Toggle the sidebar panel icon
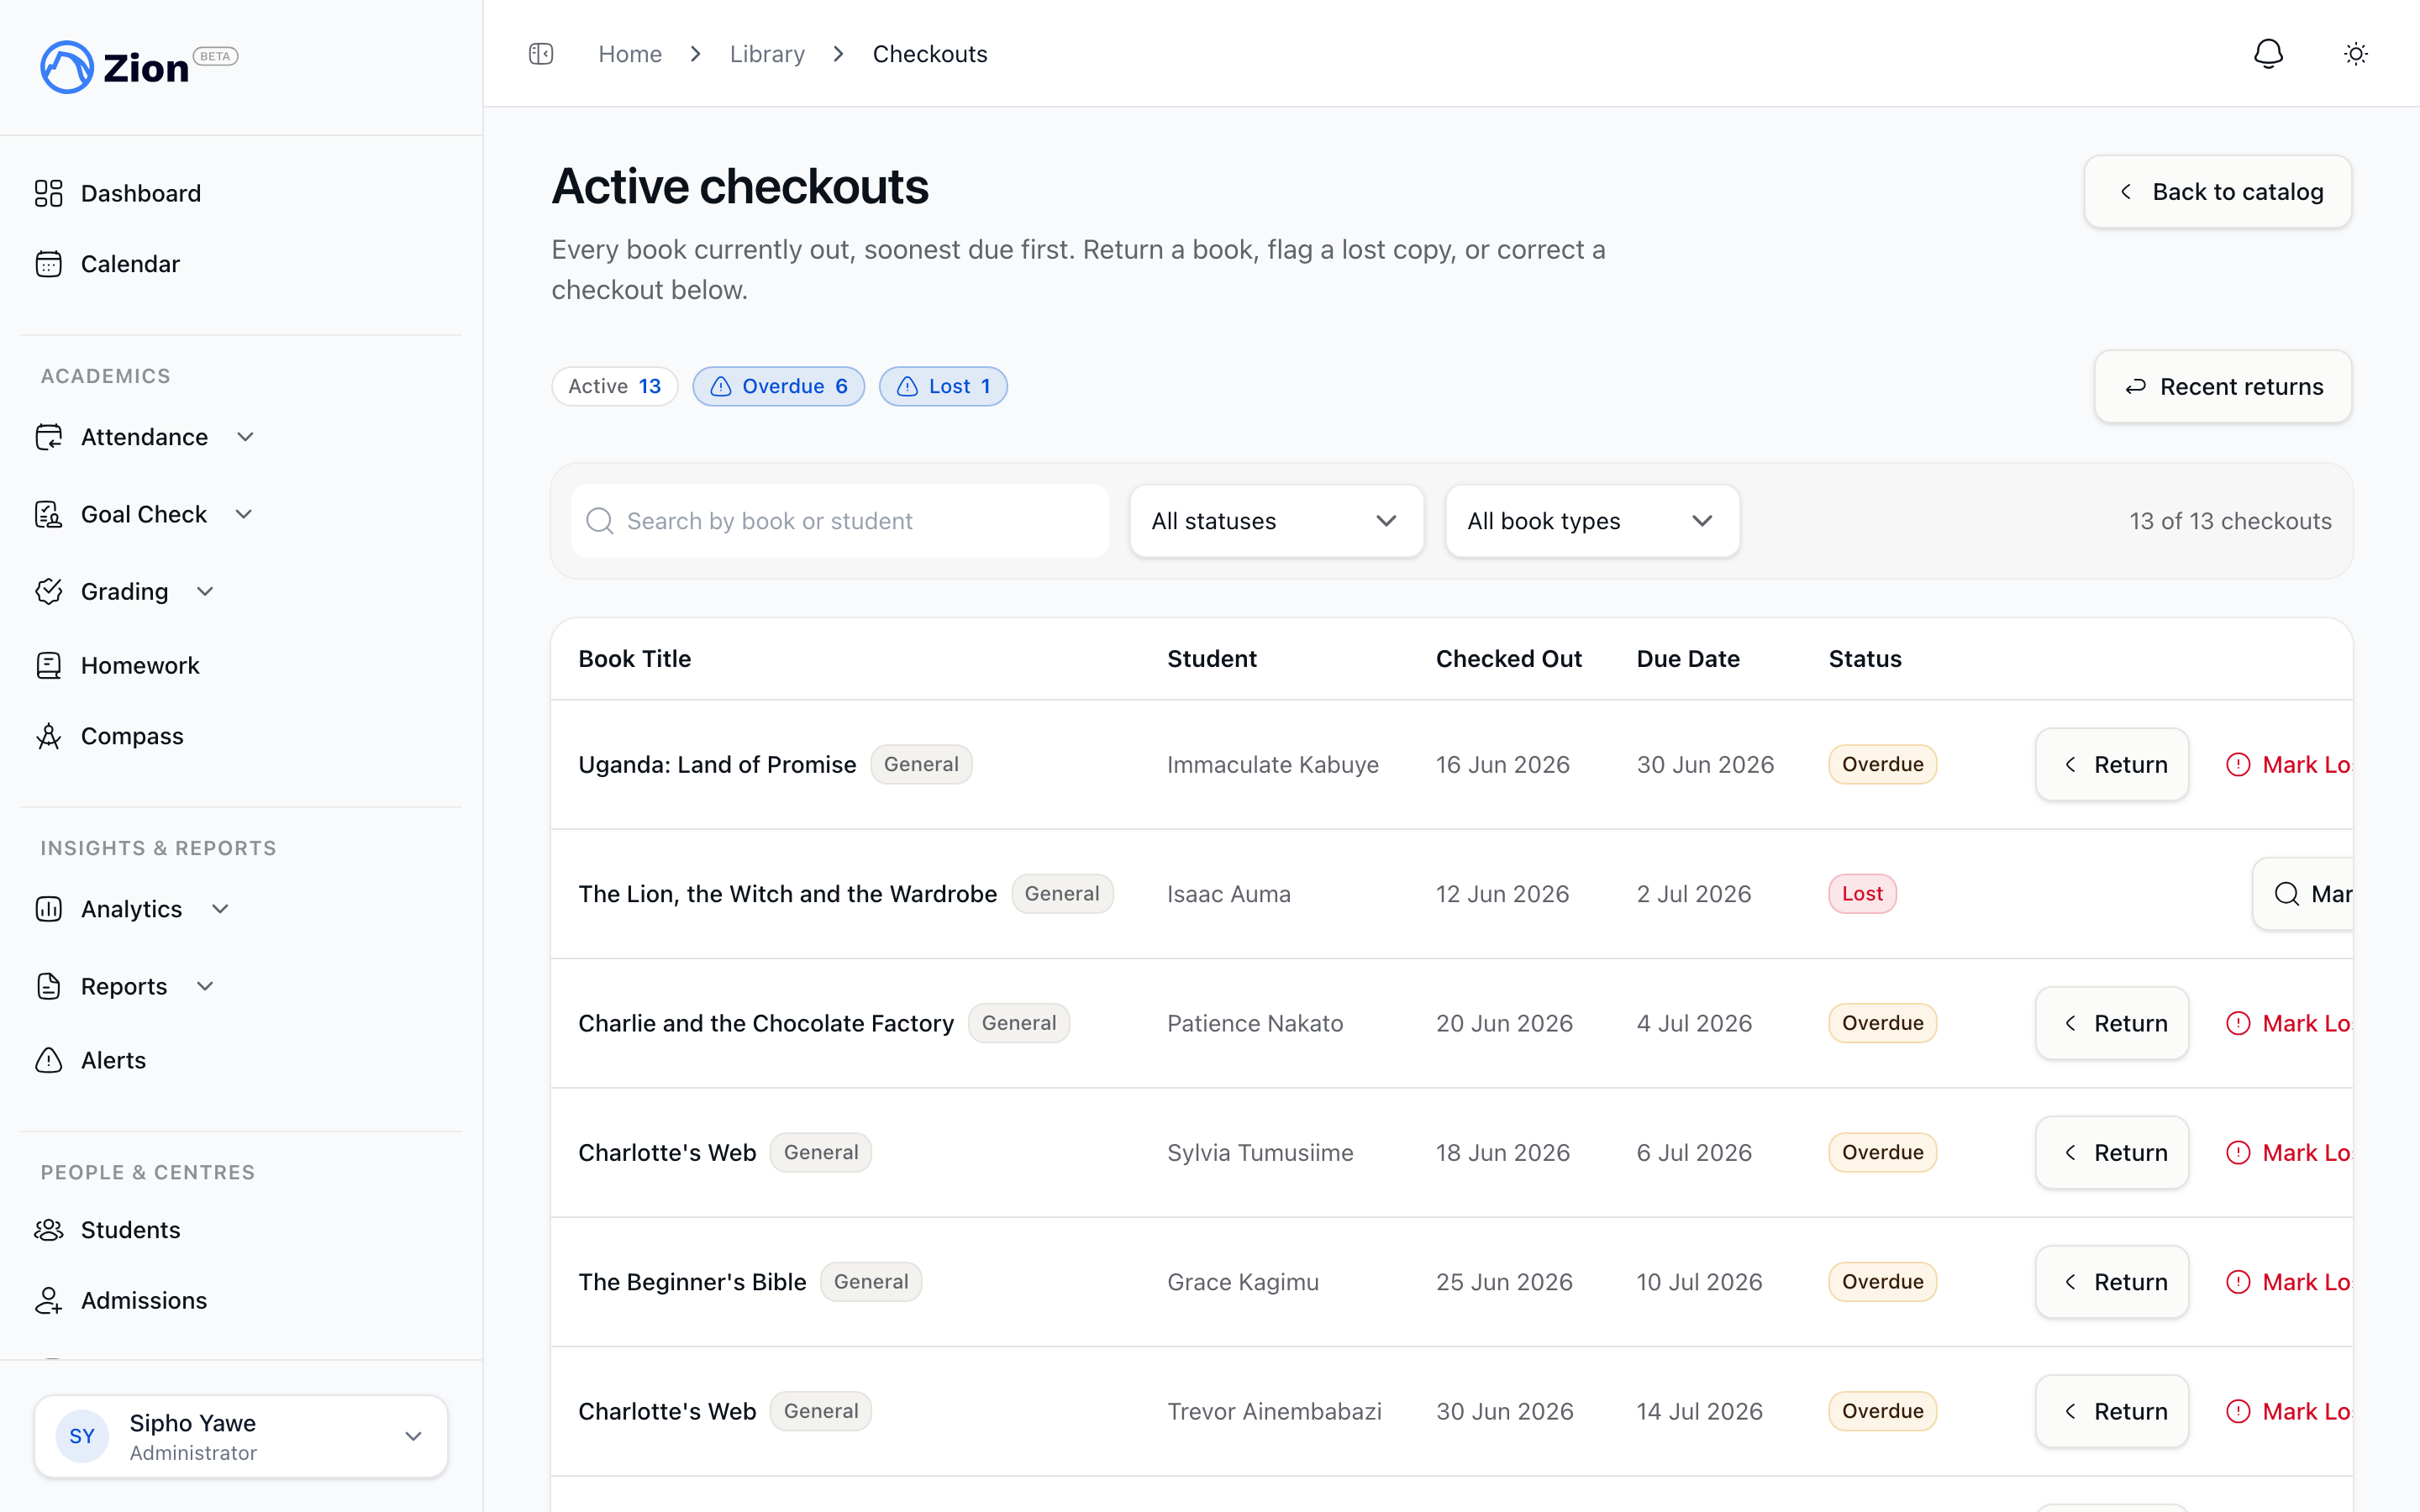Image resolution: width=2420 pixels, height=1512 pixels. tap(541, 54)
